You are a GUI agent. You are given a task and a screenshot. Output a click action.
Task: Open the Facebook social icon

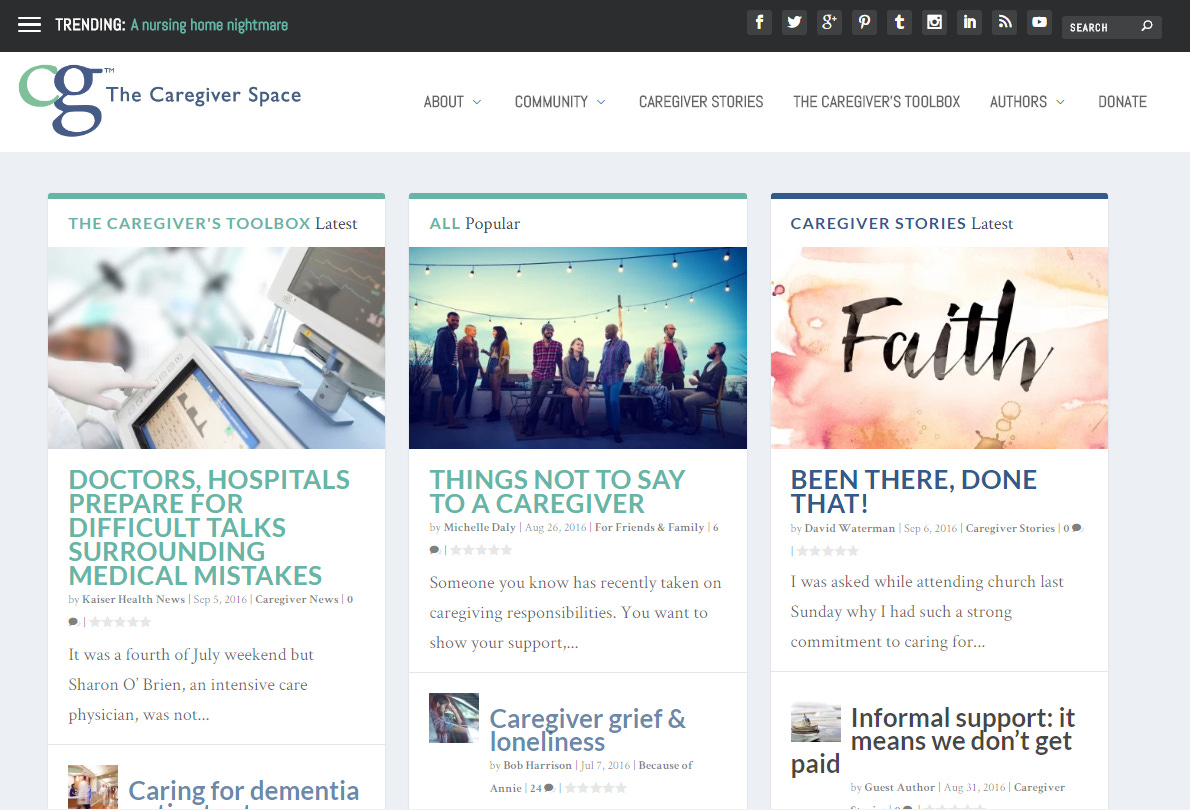pyautogui.click(x=760, y=22)
